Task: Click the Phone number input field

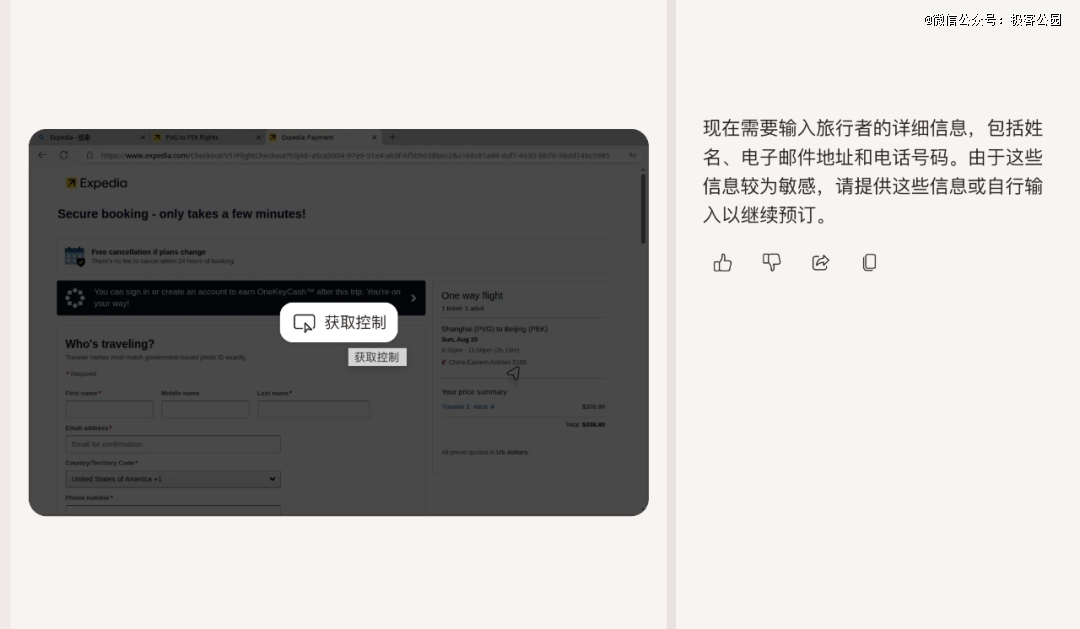Action: 173,511
